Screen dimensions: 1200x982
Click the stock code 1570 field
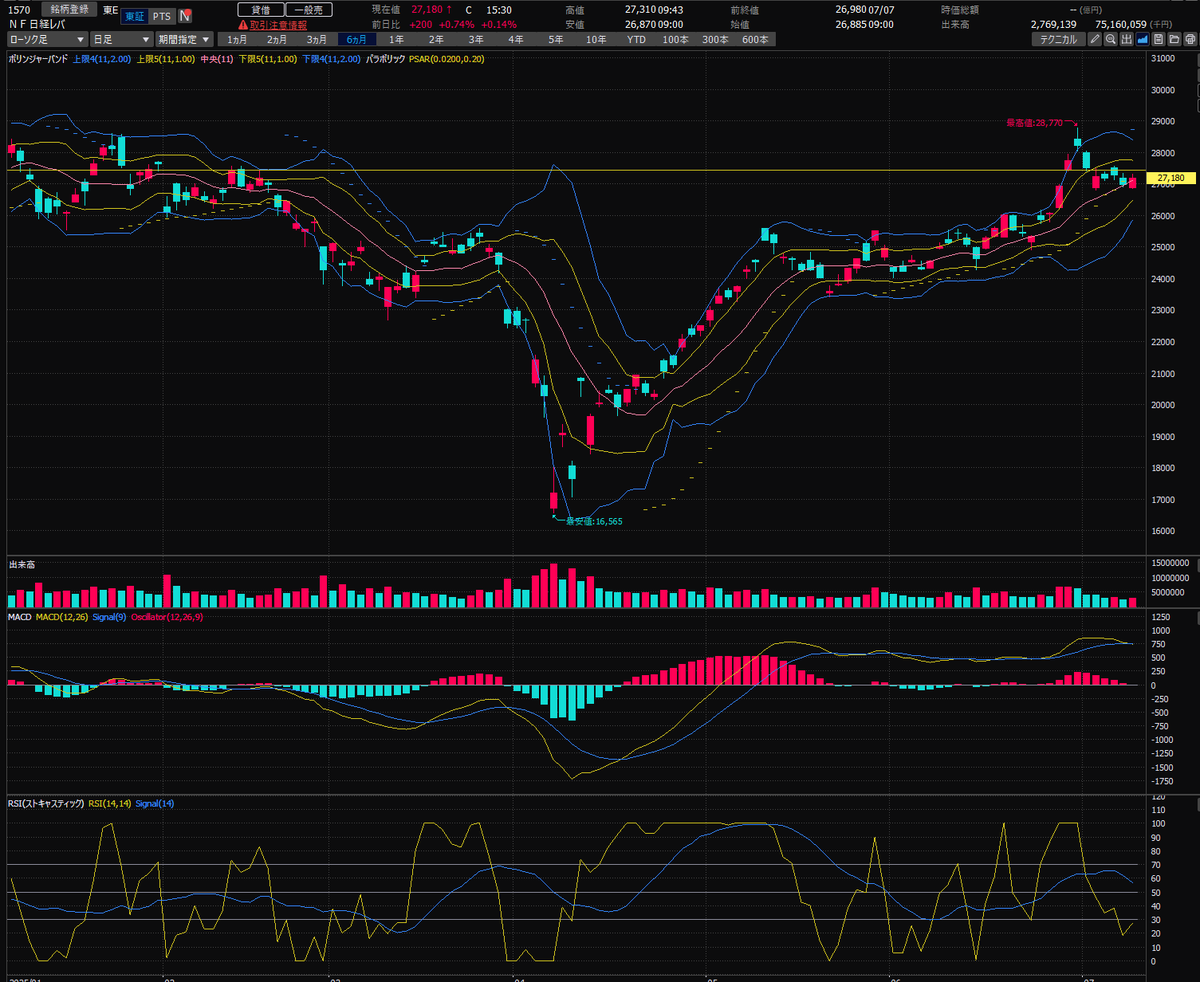point(19,9)
